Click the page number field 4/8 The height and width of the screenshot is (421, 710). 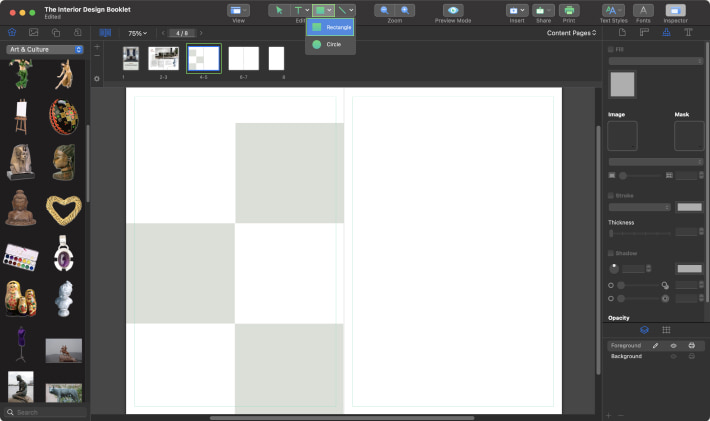click(182, 33)
